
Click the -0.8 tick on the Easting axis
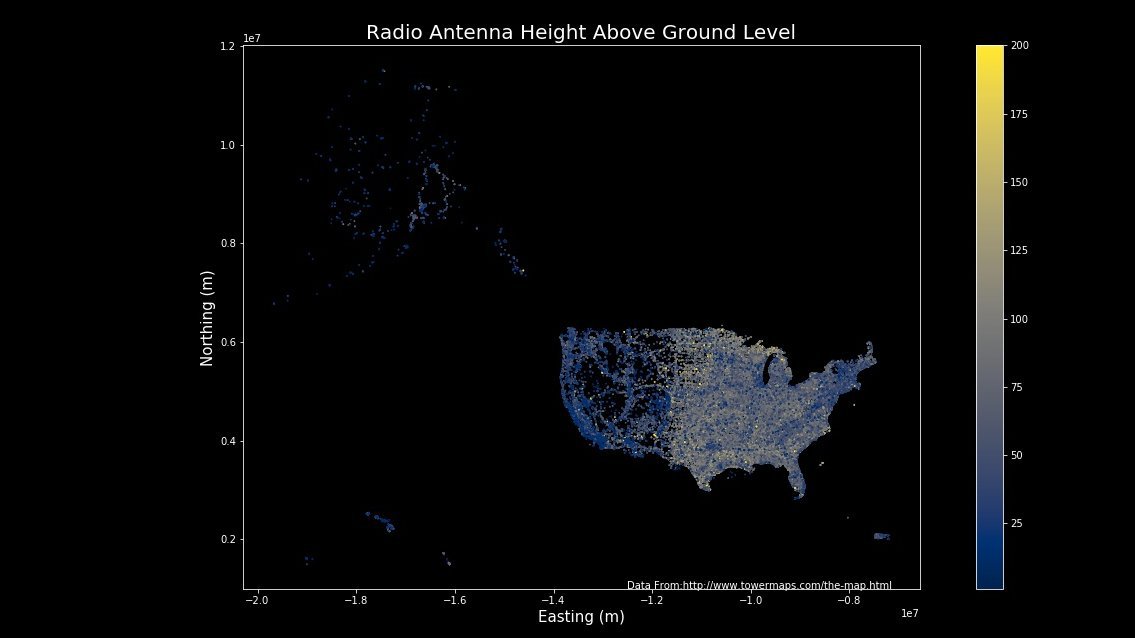point(849,600)
